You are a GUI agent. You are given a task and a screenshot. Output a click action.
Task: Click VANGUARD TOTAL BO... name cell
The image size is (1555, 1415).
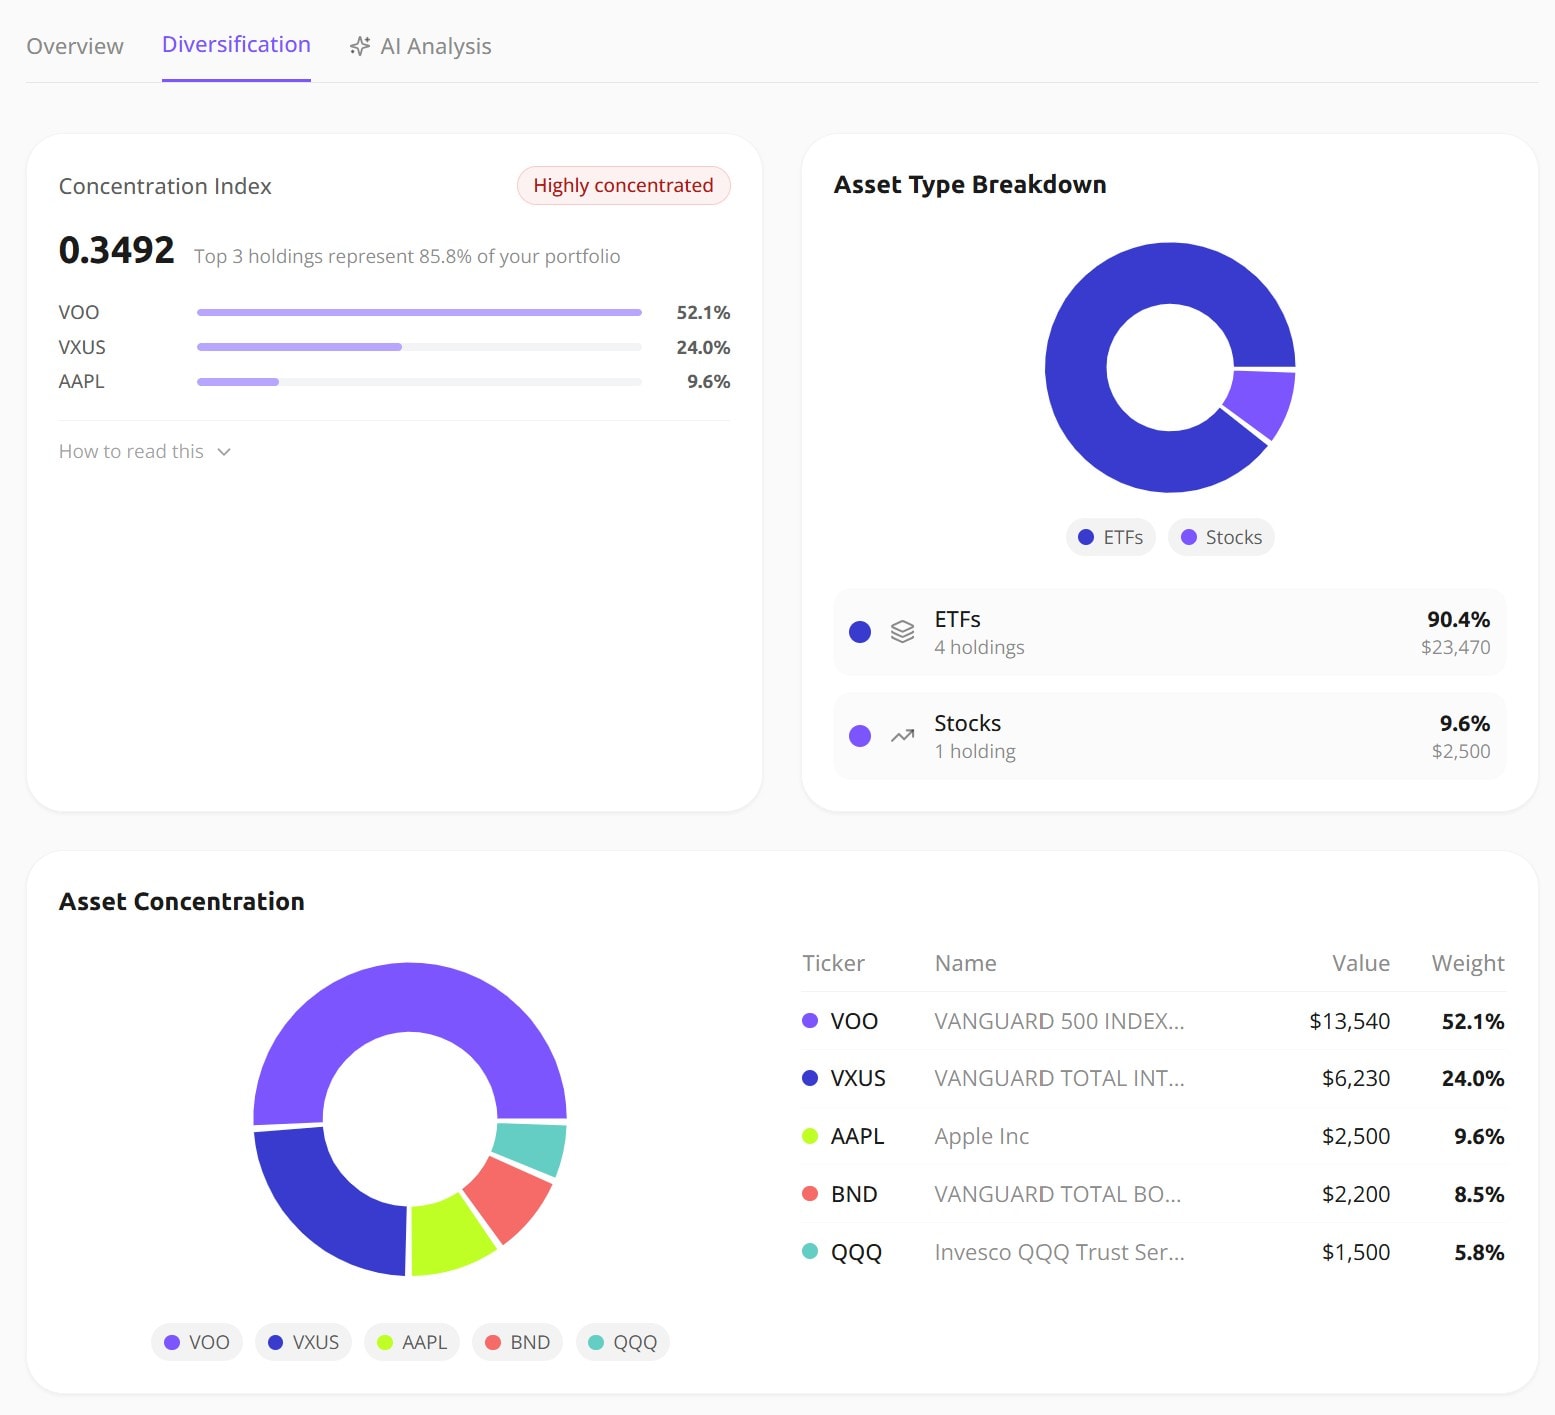point(1057,1194)
